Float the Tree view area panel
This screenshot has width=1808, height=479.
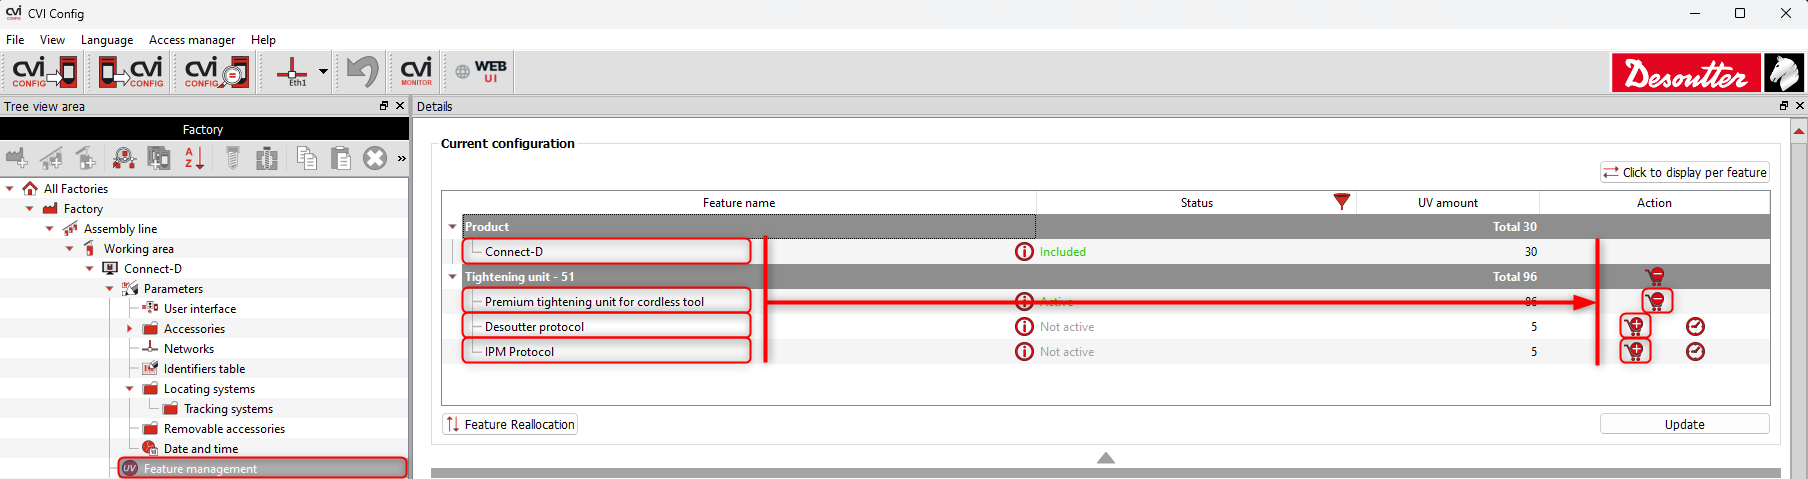coord(384,105)
